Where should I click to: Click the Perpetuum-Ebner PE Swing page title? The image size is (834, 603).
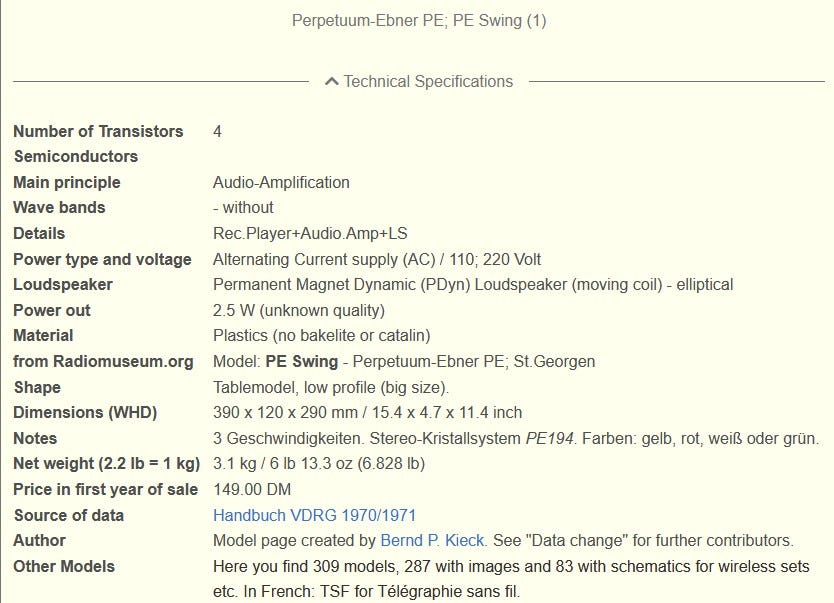[418, 20]
